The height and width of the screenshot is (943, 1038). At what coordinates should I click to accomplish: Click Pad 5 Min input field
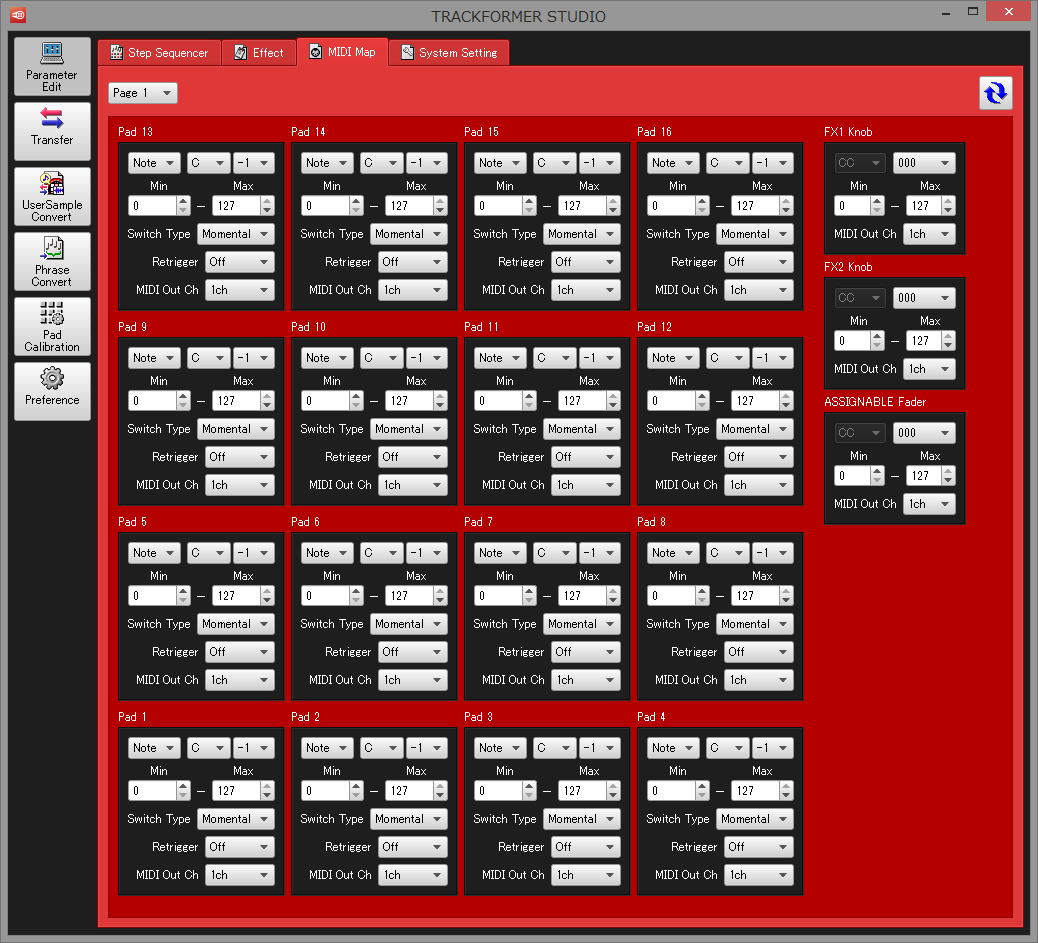click(153, 596)
